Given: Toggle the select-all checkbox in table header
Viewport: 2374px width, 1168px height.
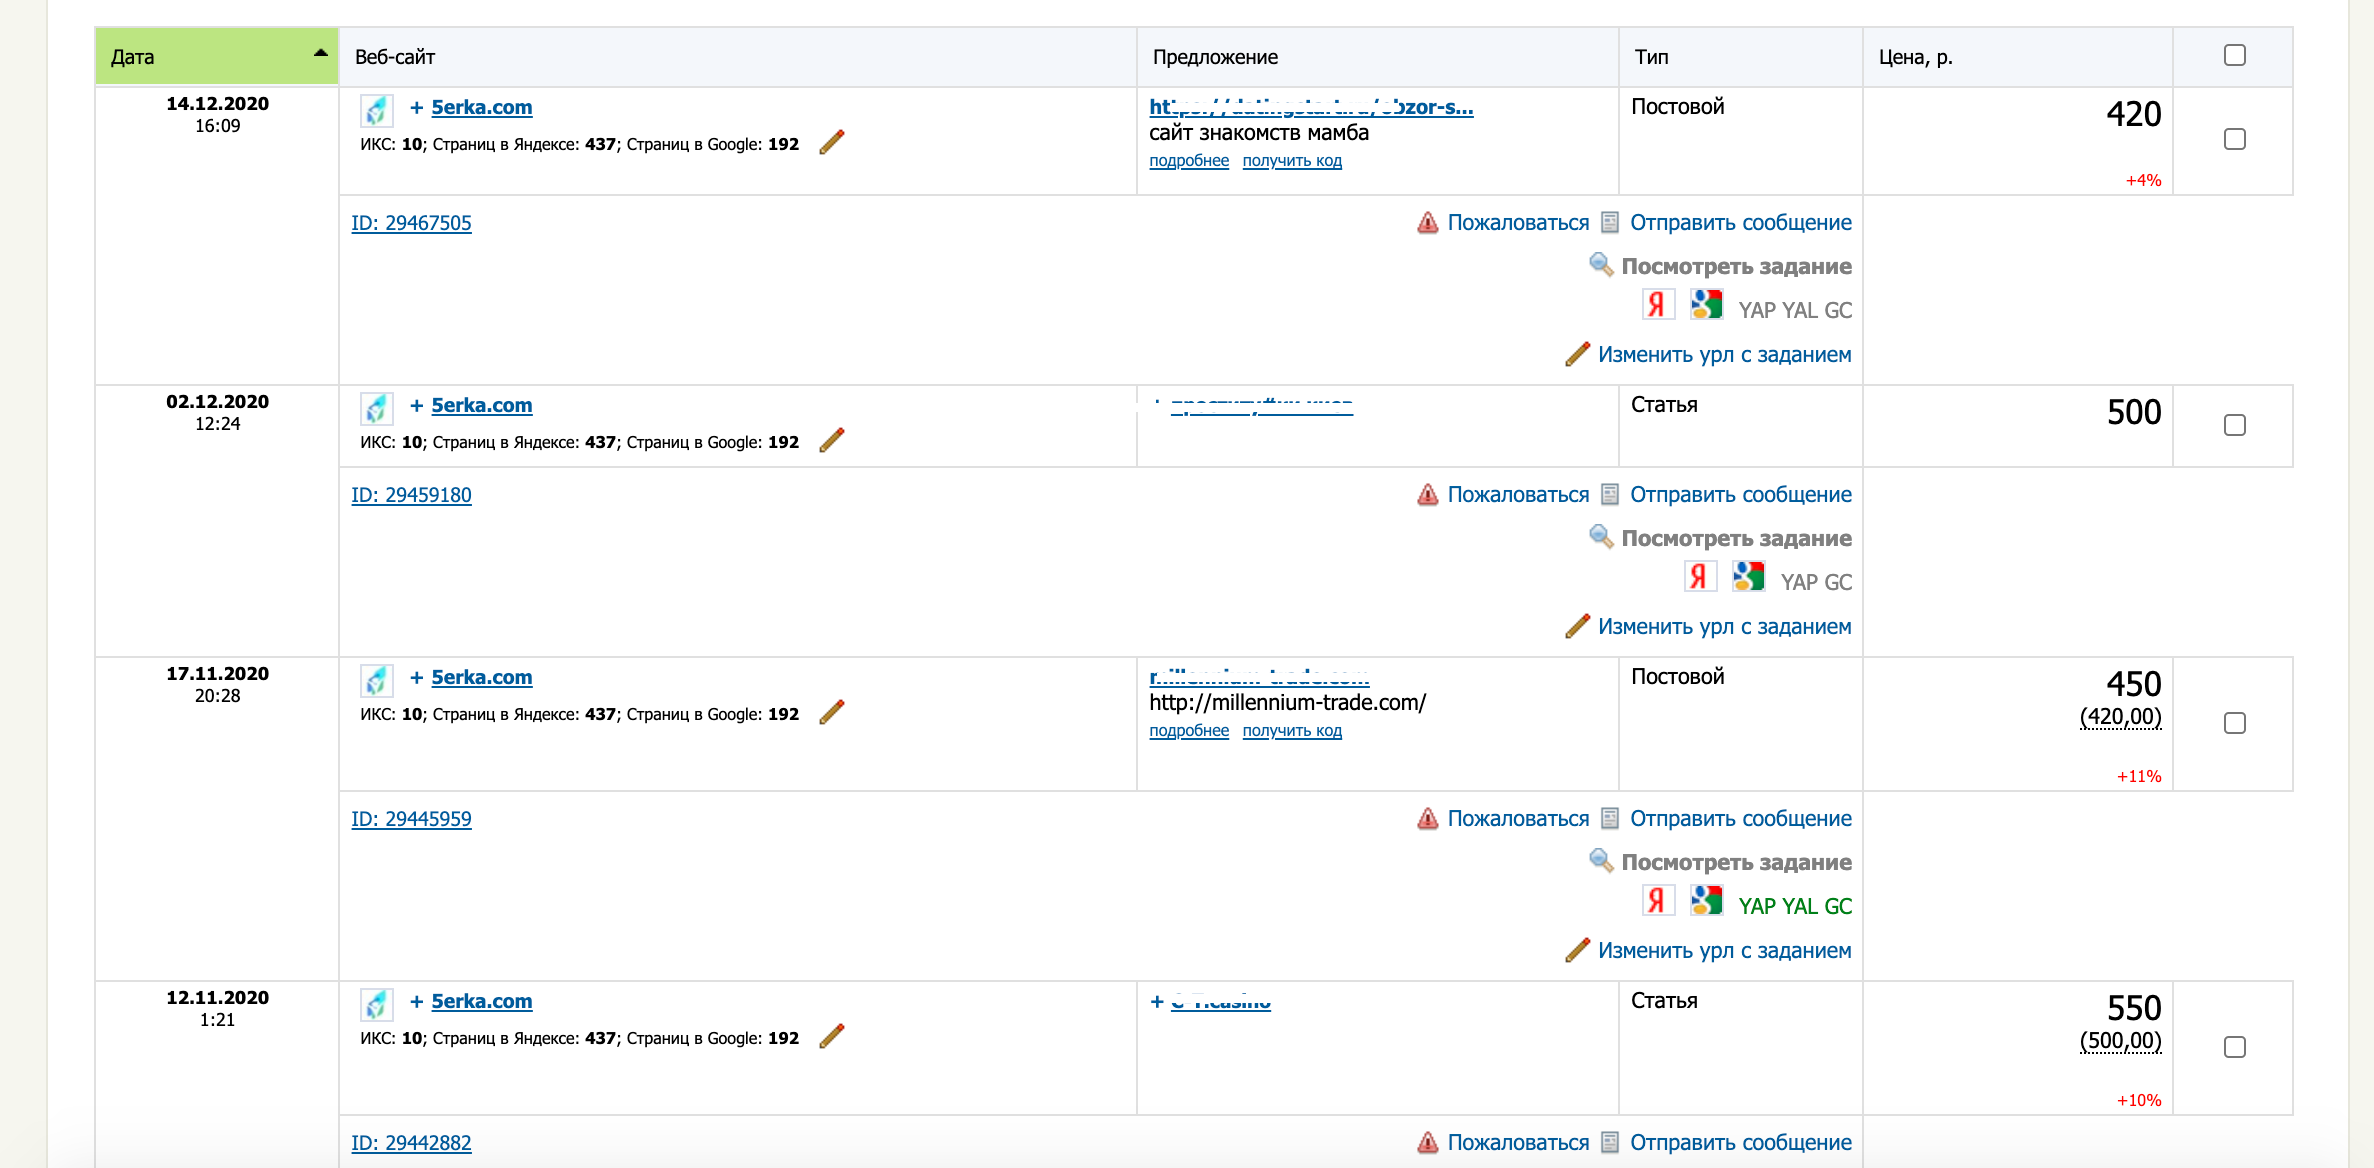Looking at the screenshot, I should [x=2234, y=55].
